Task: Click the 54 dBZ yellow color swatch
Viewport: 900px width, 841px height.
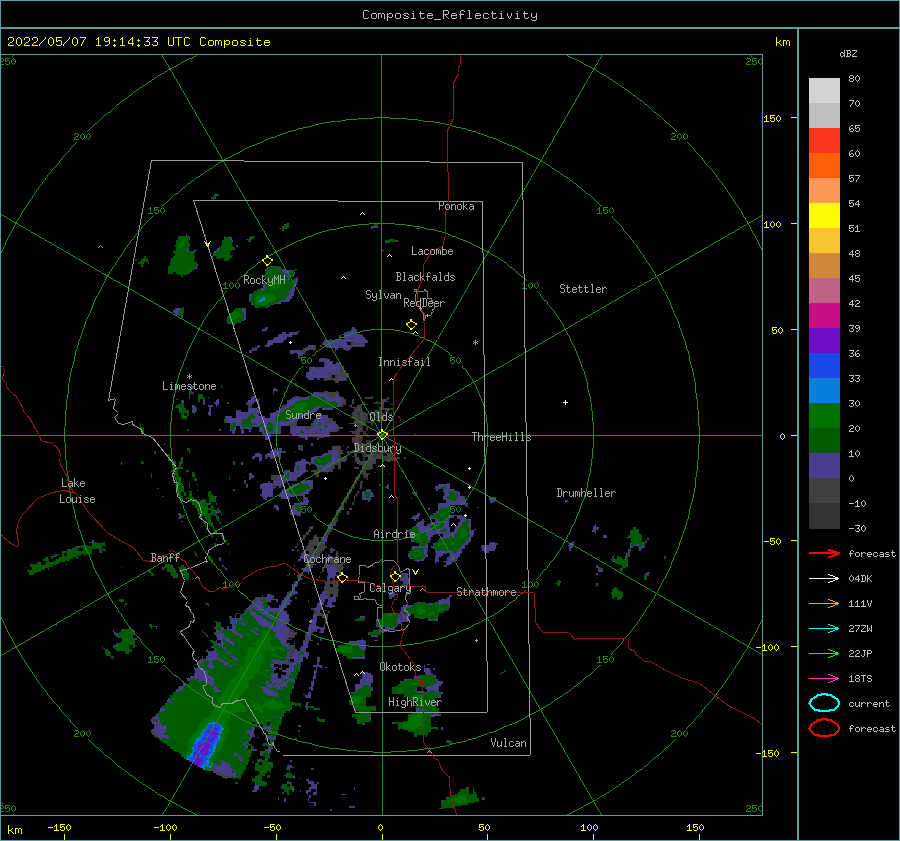Action: point(824,215)
